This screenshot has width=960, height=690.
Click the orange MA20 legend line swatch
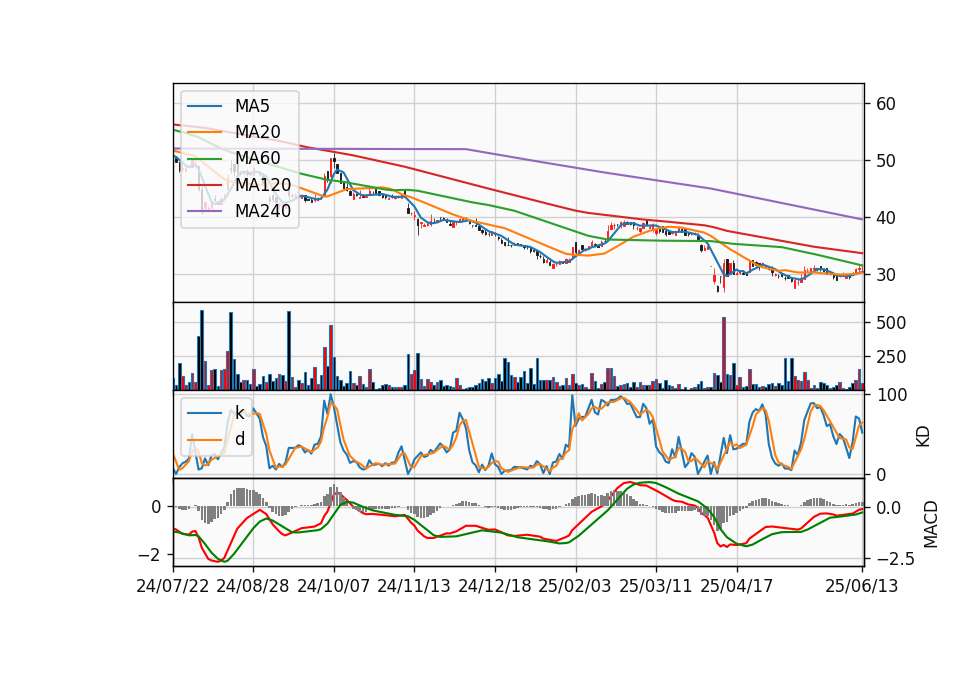pyautogui.click(x=204, y=132)
